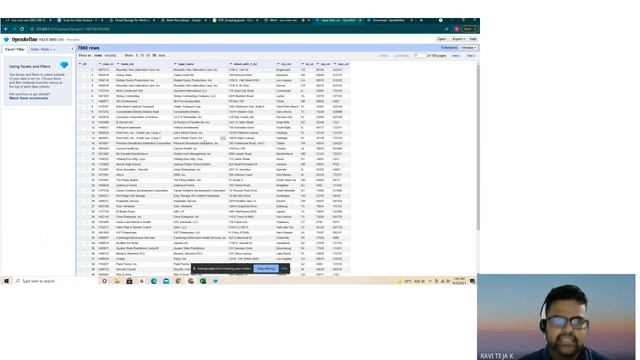Open the Export dropdown menu

pos(458,39)
